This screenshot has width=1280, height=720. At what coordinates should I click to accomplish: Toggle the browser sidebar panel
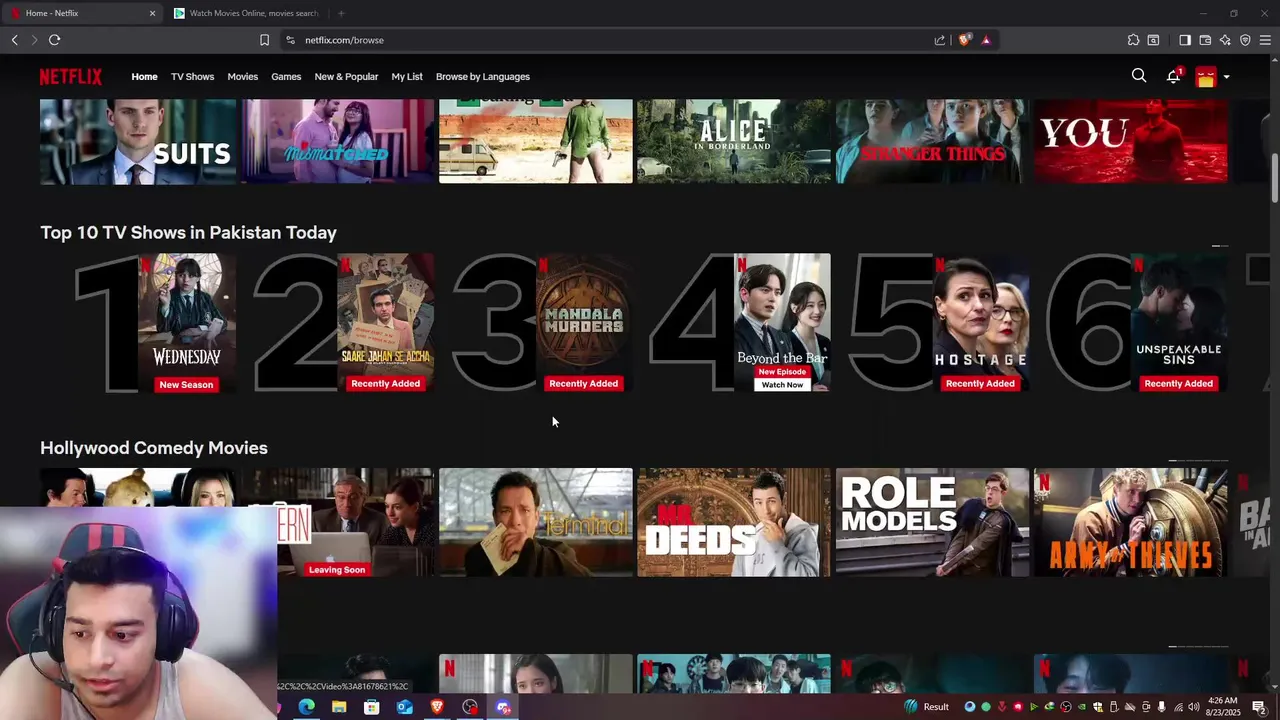(x=1185, y=40)
